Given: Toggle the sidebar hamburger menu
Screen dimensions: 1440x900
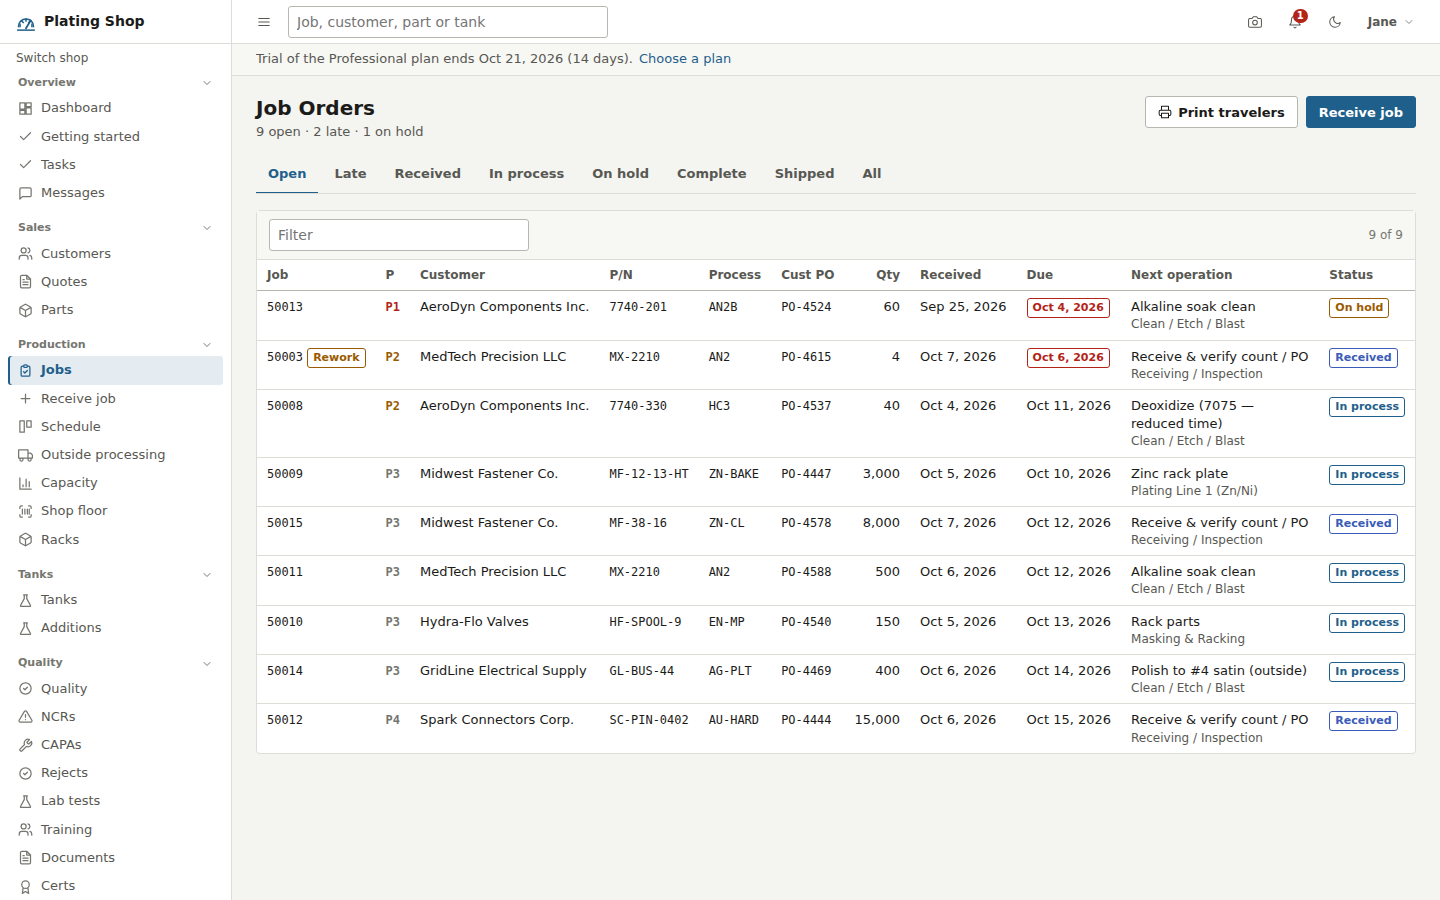Looking at the screenshot, I should click(x=264, y=22).
